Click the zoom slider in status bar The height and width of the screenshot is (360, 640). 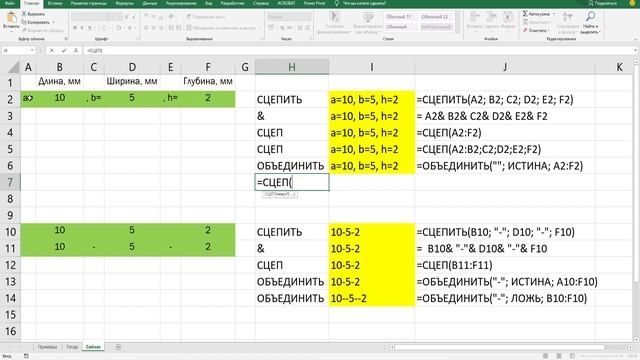click(x=602, y=356)
